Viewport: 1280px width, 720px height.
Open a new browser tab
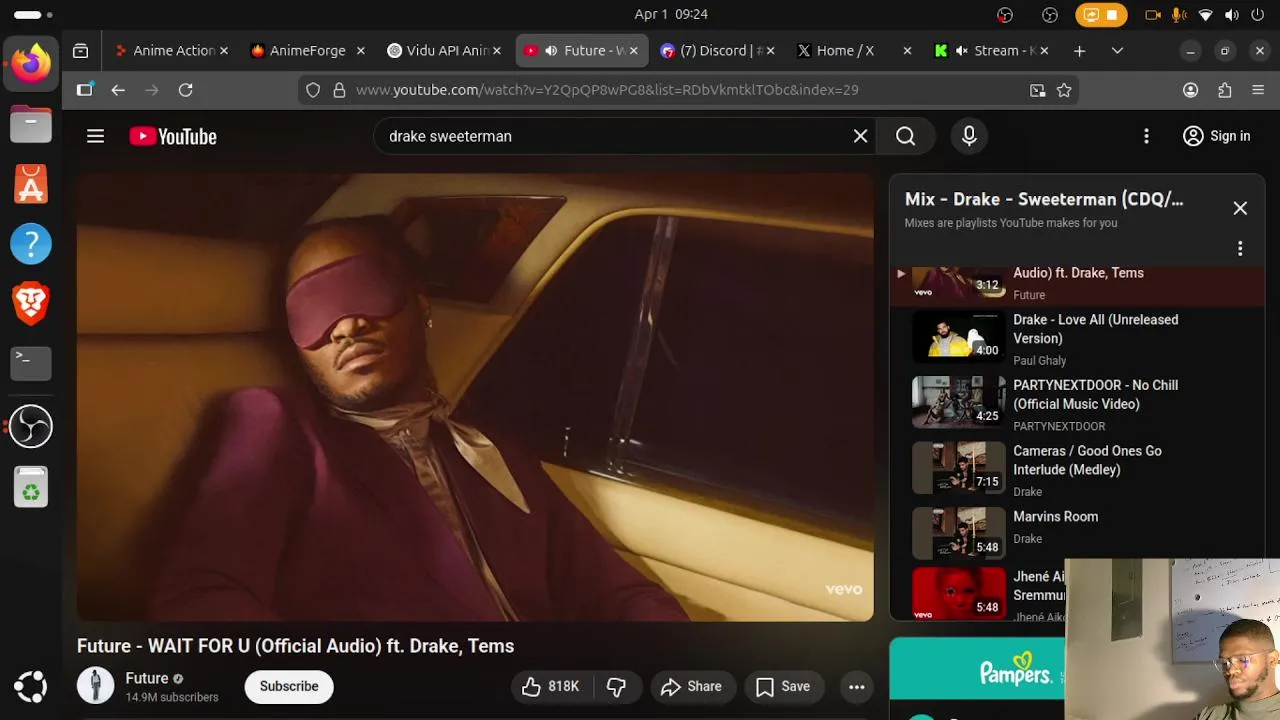(1079, 51)
